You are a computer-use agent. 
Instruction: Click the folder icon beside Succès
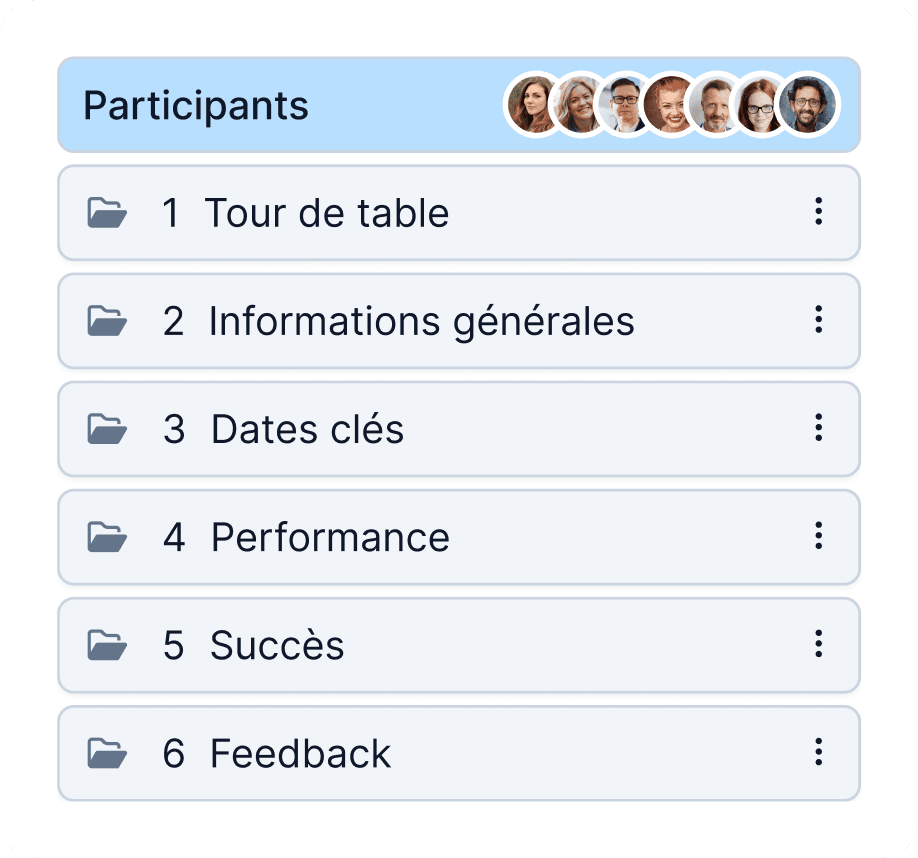(107, 645)
